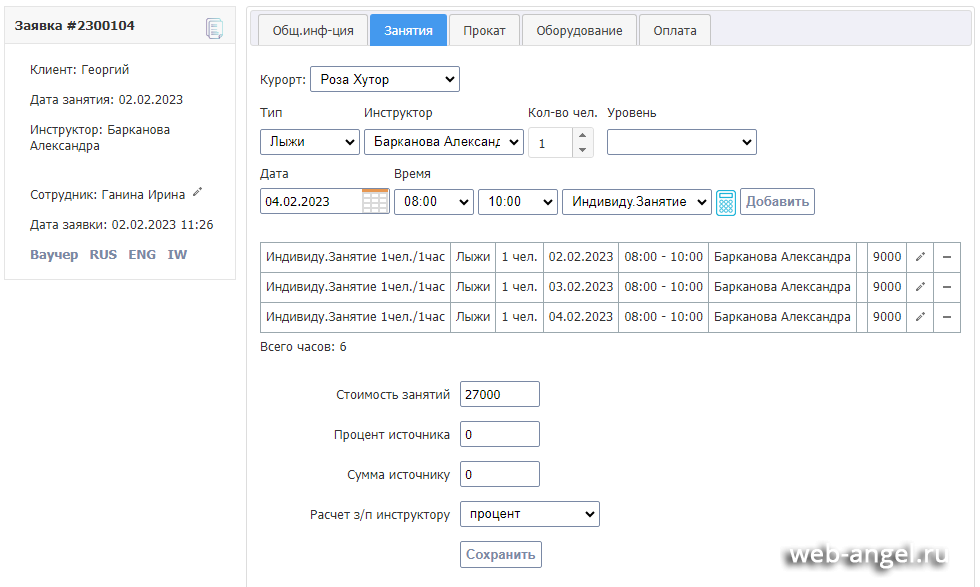Image resolution: width=980 pixels, height=587 pixels.
Task: Open the Оборудование tab
Action: coord(579,30)
